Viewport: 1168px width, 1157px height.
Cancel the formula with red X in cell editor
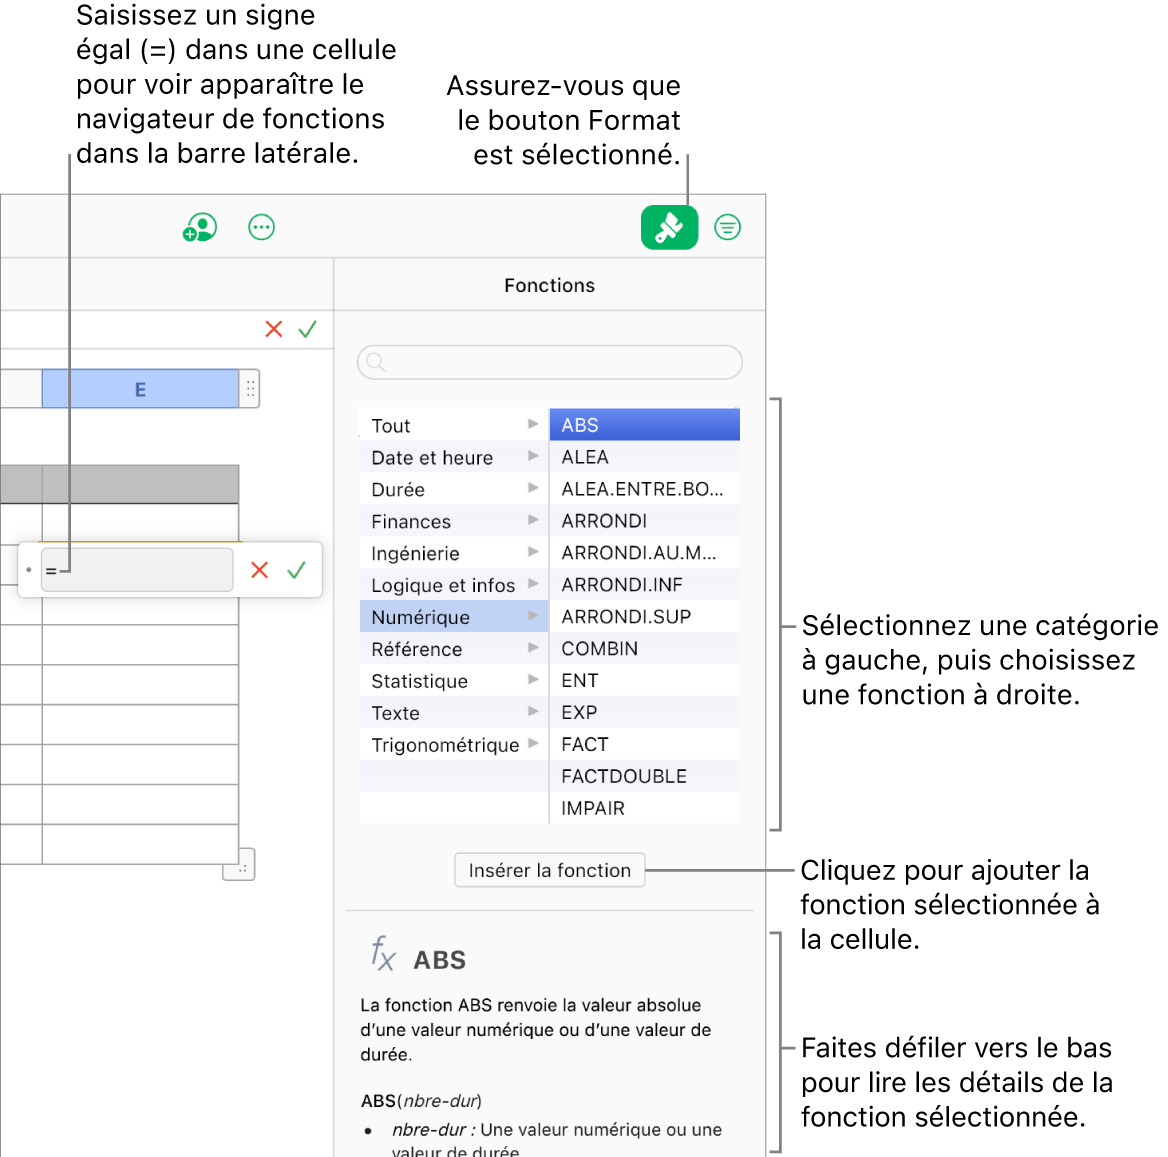click(259, 570)
